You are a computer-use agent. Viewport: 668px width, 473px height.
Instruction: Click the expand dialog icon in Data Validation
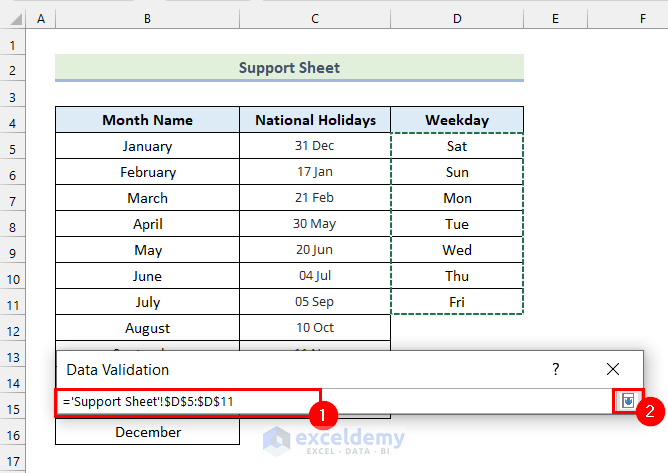[x=628, y=401]
